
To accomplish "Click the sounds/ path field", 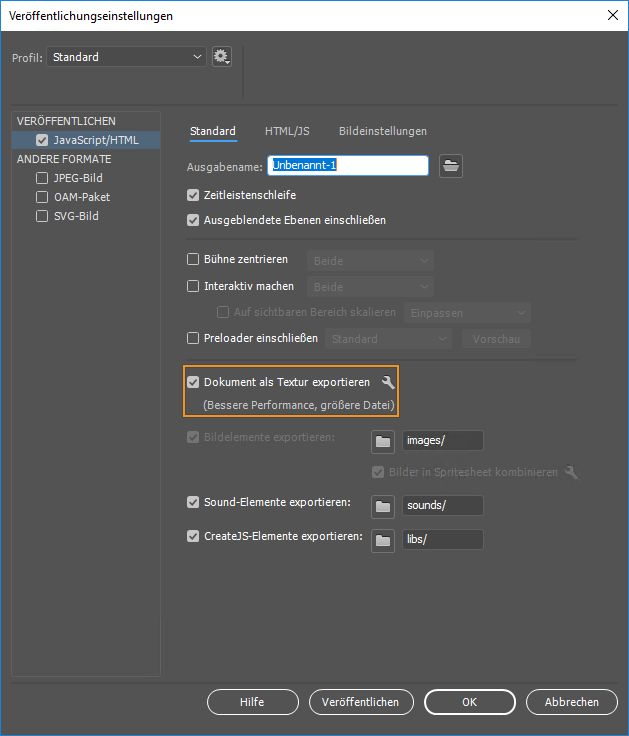I will coord(442,506).
